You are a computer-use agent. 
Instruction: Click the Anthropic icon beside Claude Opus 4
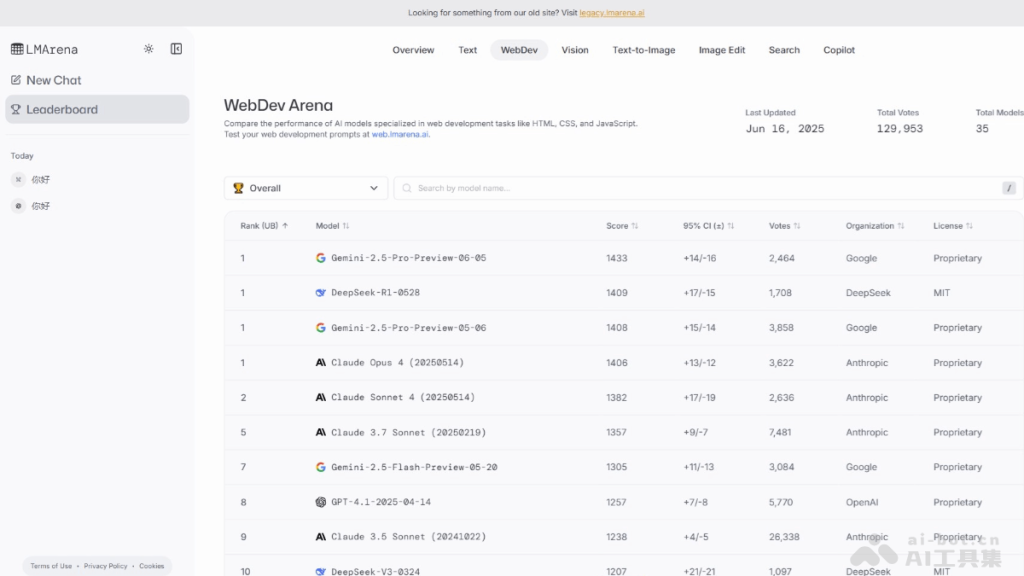click(321, 363)
